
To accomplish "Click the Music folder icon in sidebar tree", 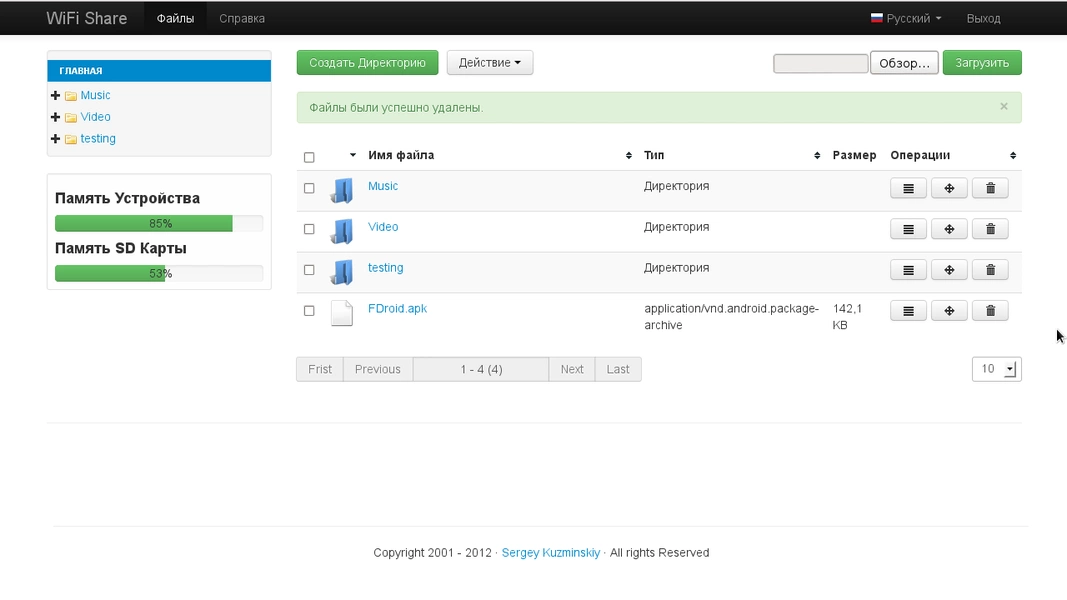I will click(x=71, y=96).
